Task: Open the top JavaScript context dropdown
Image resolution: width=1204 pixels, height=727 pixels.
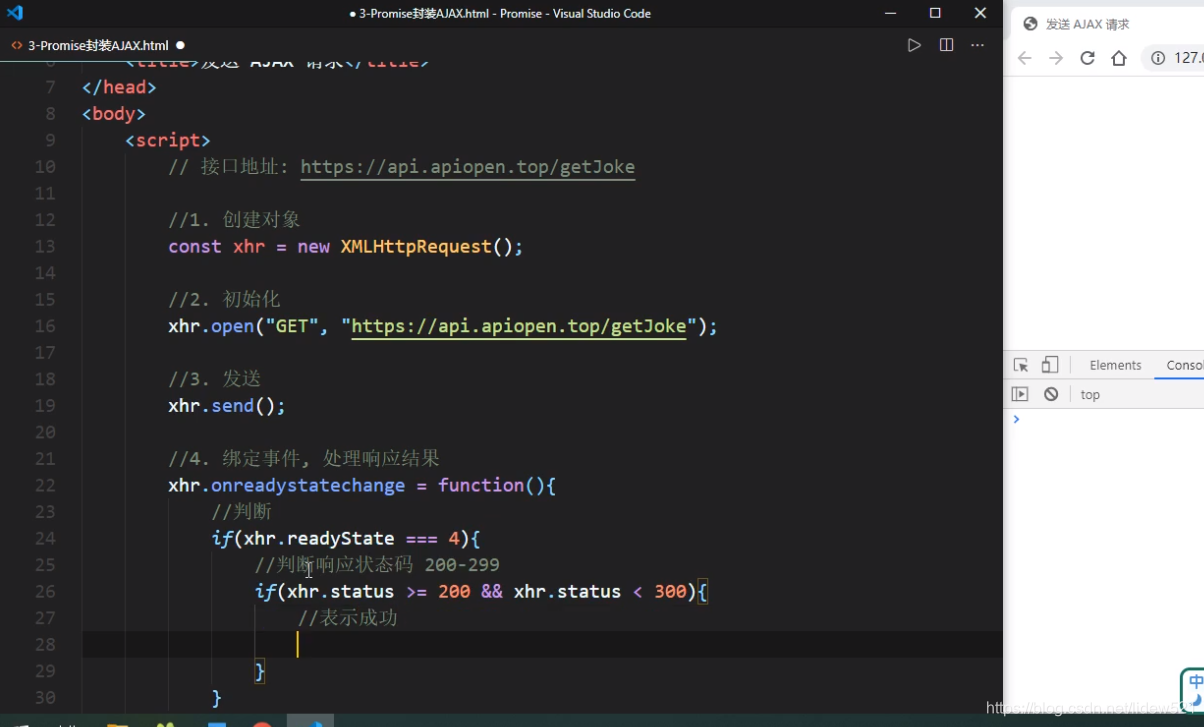Action: click(x=1090, y=395)
